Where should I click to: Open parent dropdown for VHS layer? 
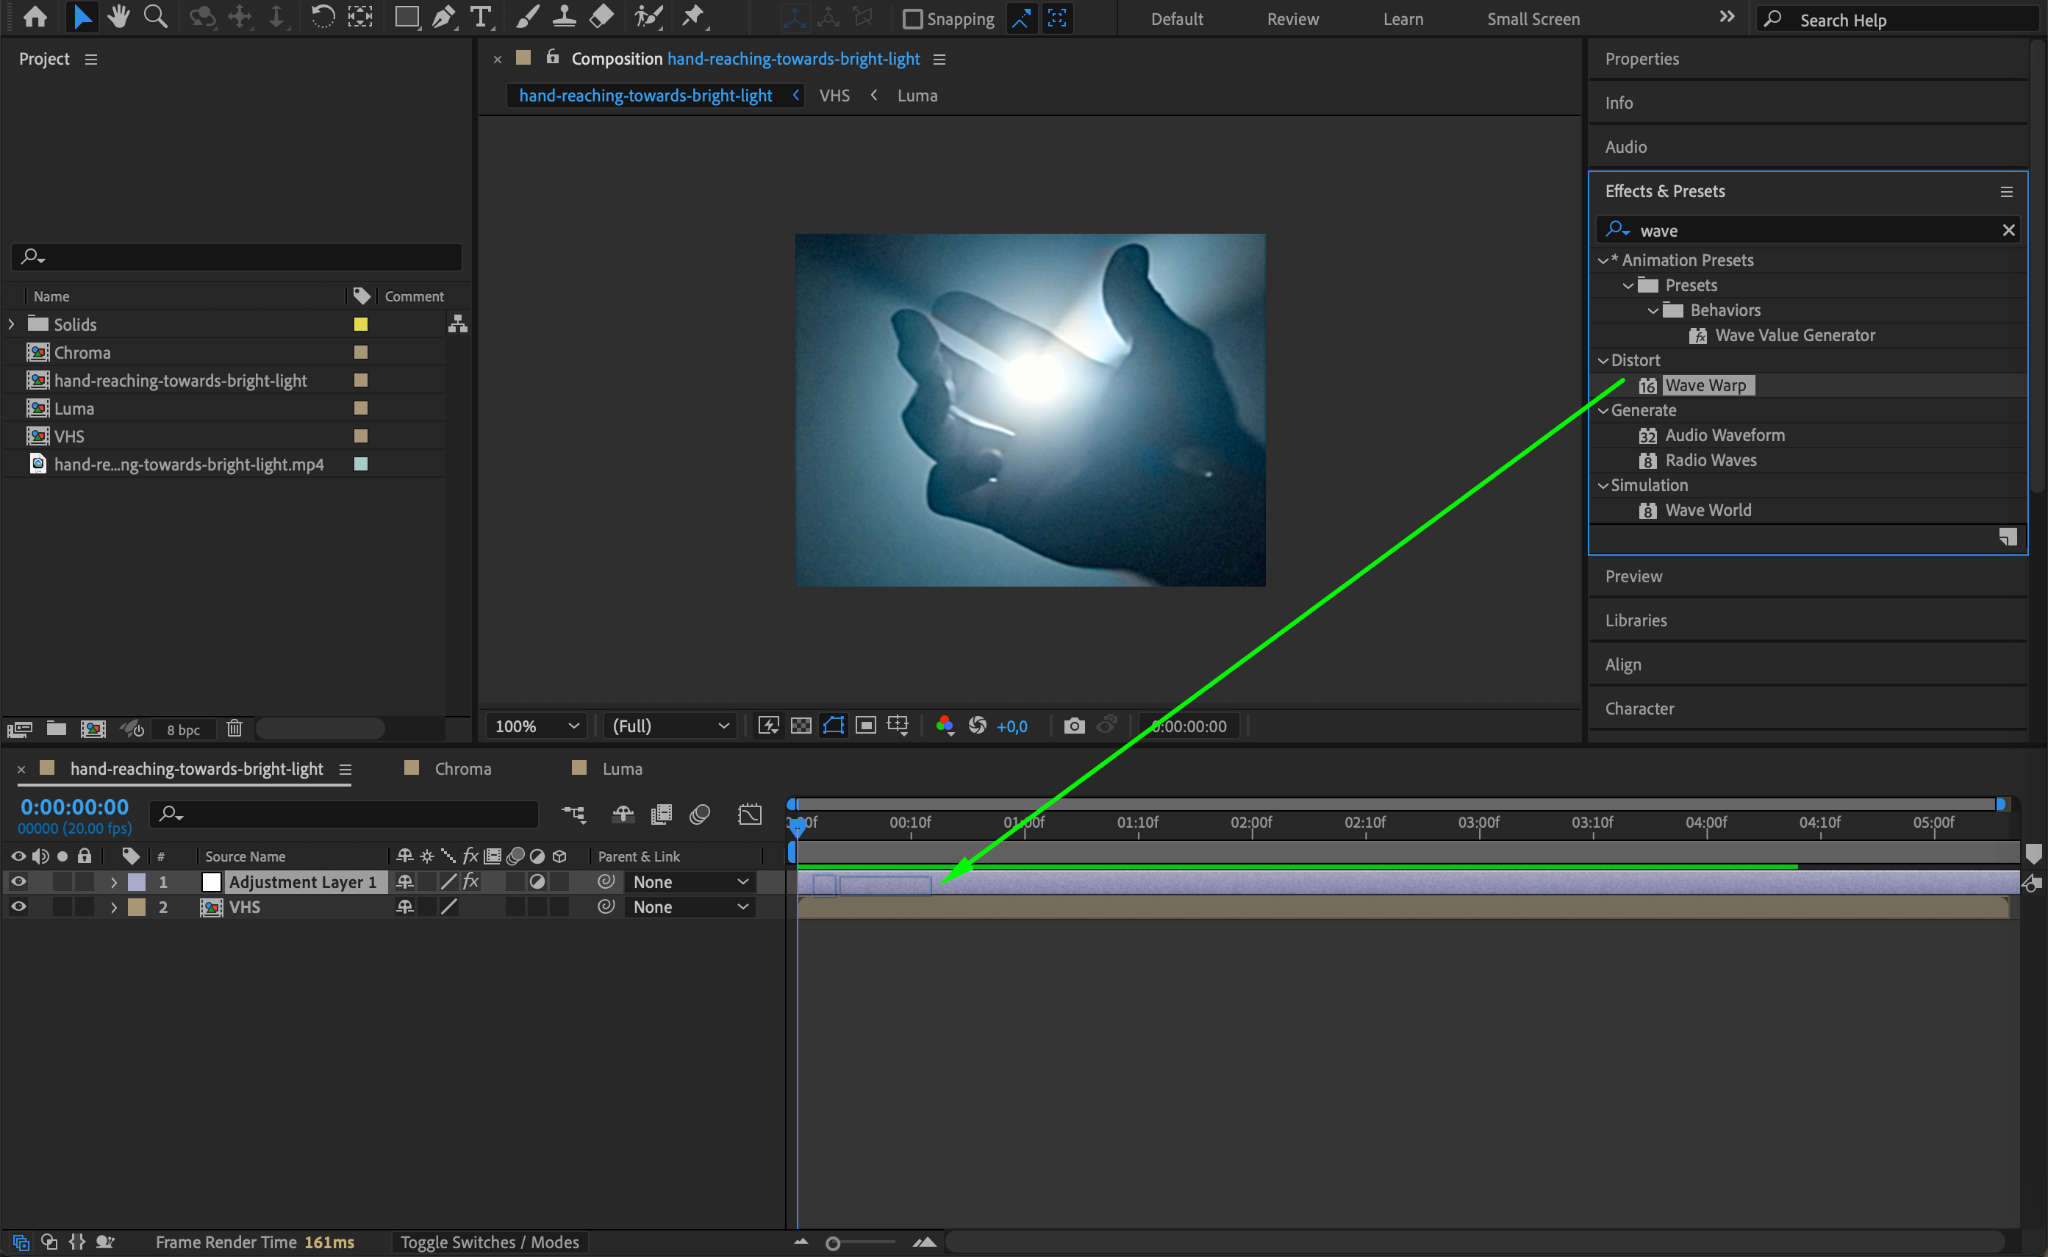click(x=690, y=907)
